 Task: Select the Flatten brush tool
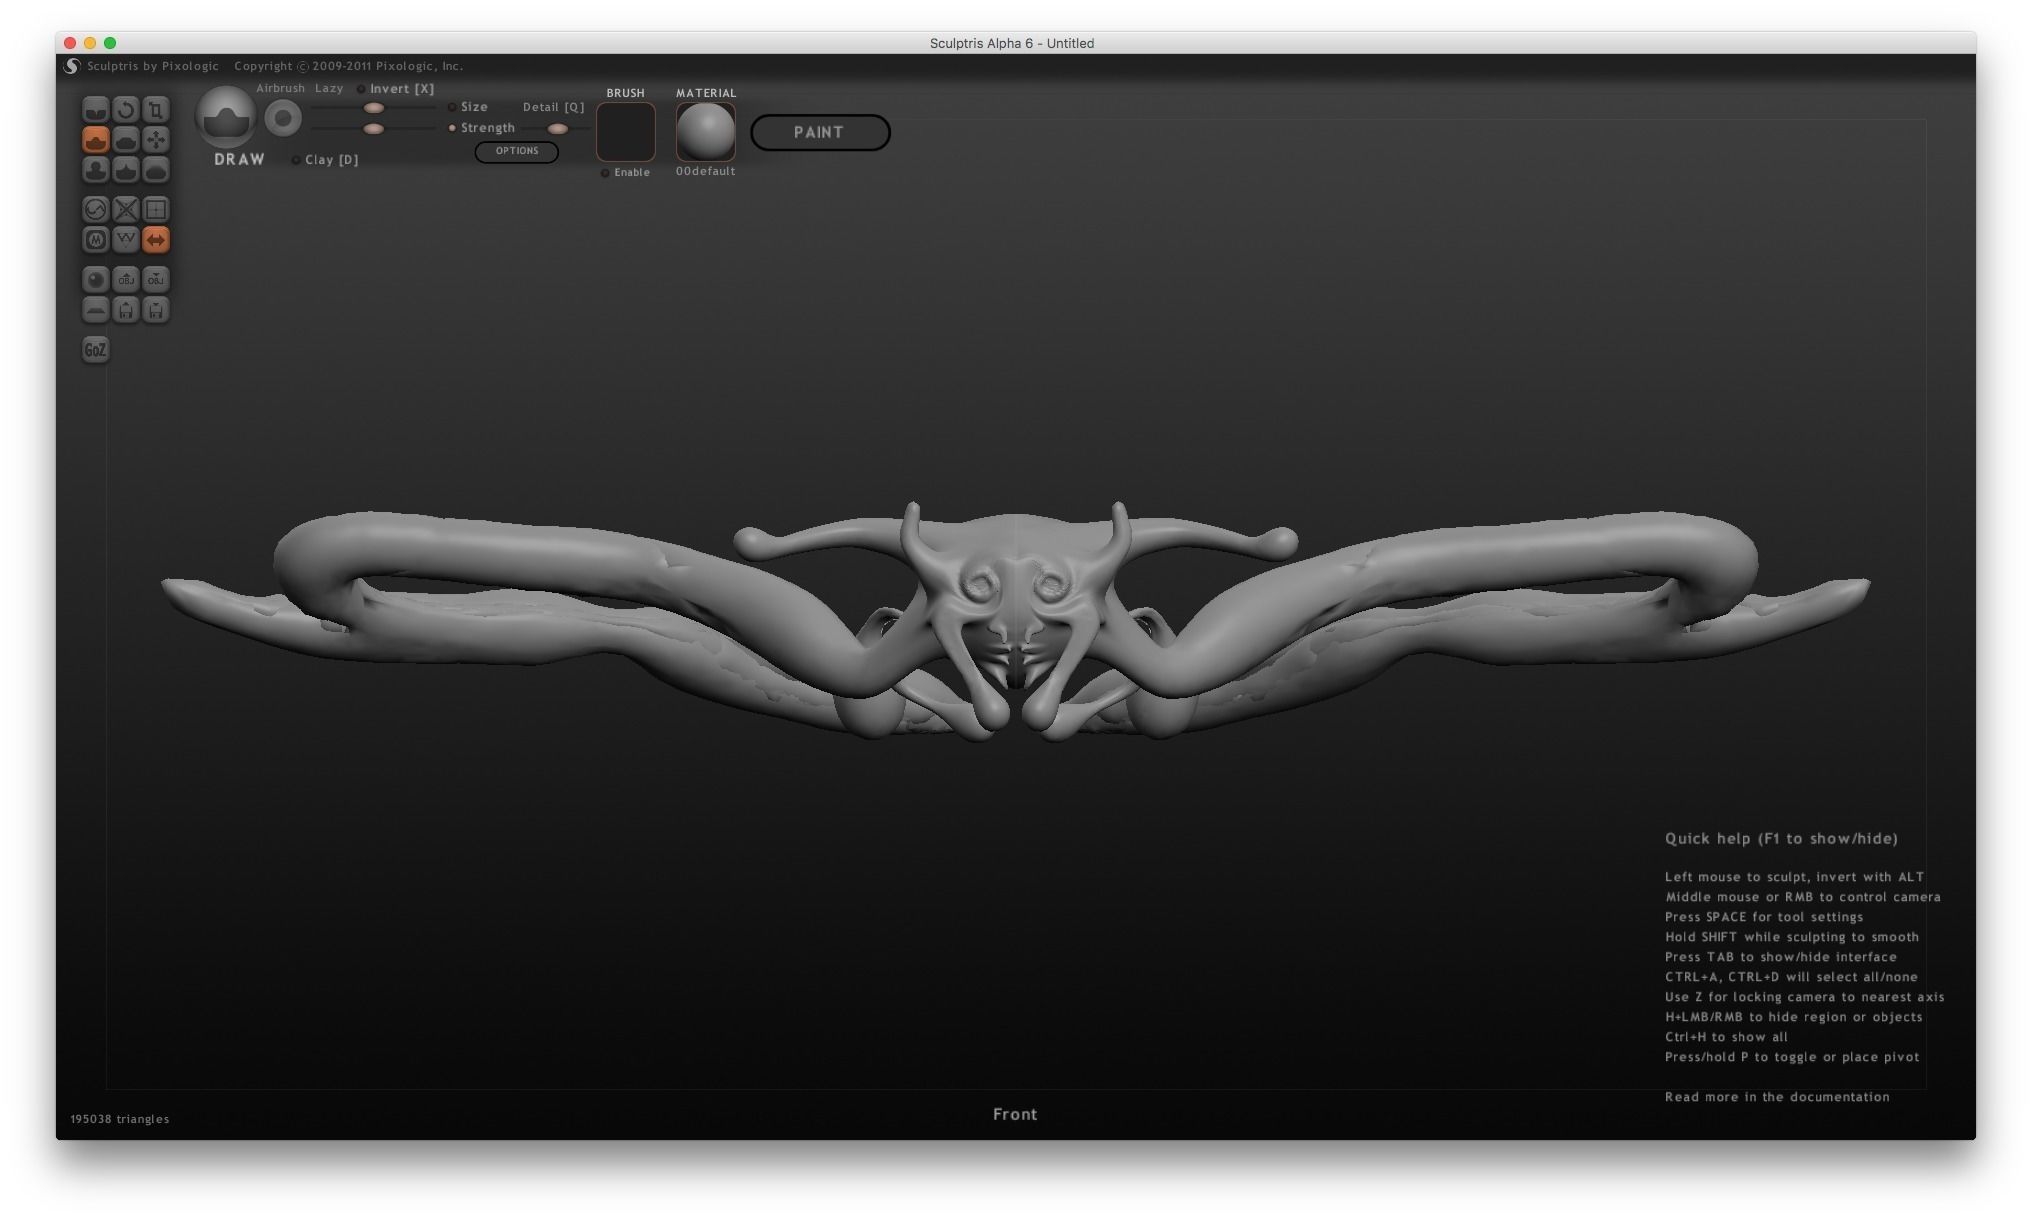126,139
